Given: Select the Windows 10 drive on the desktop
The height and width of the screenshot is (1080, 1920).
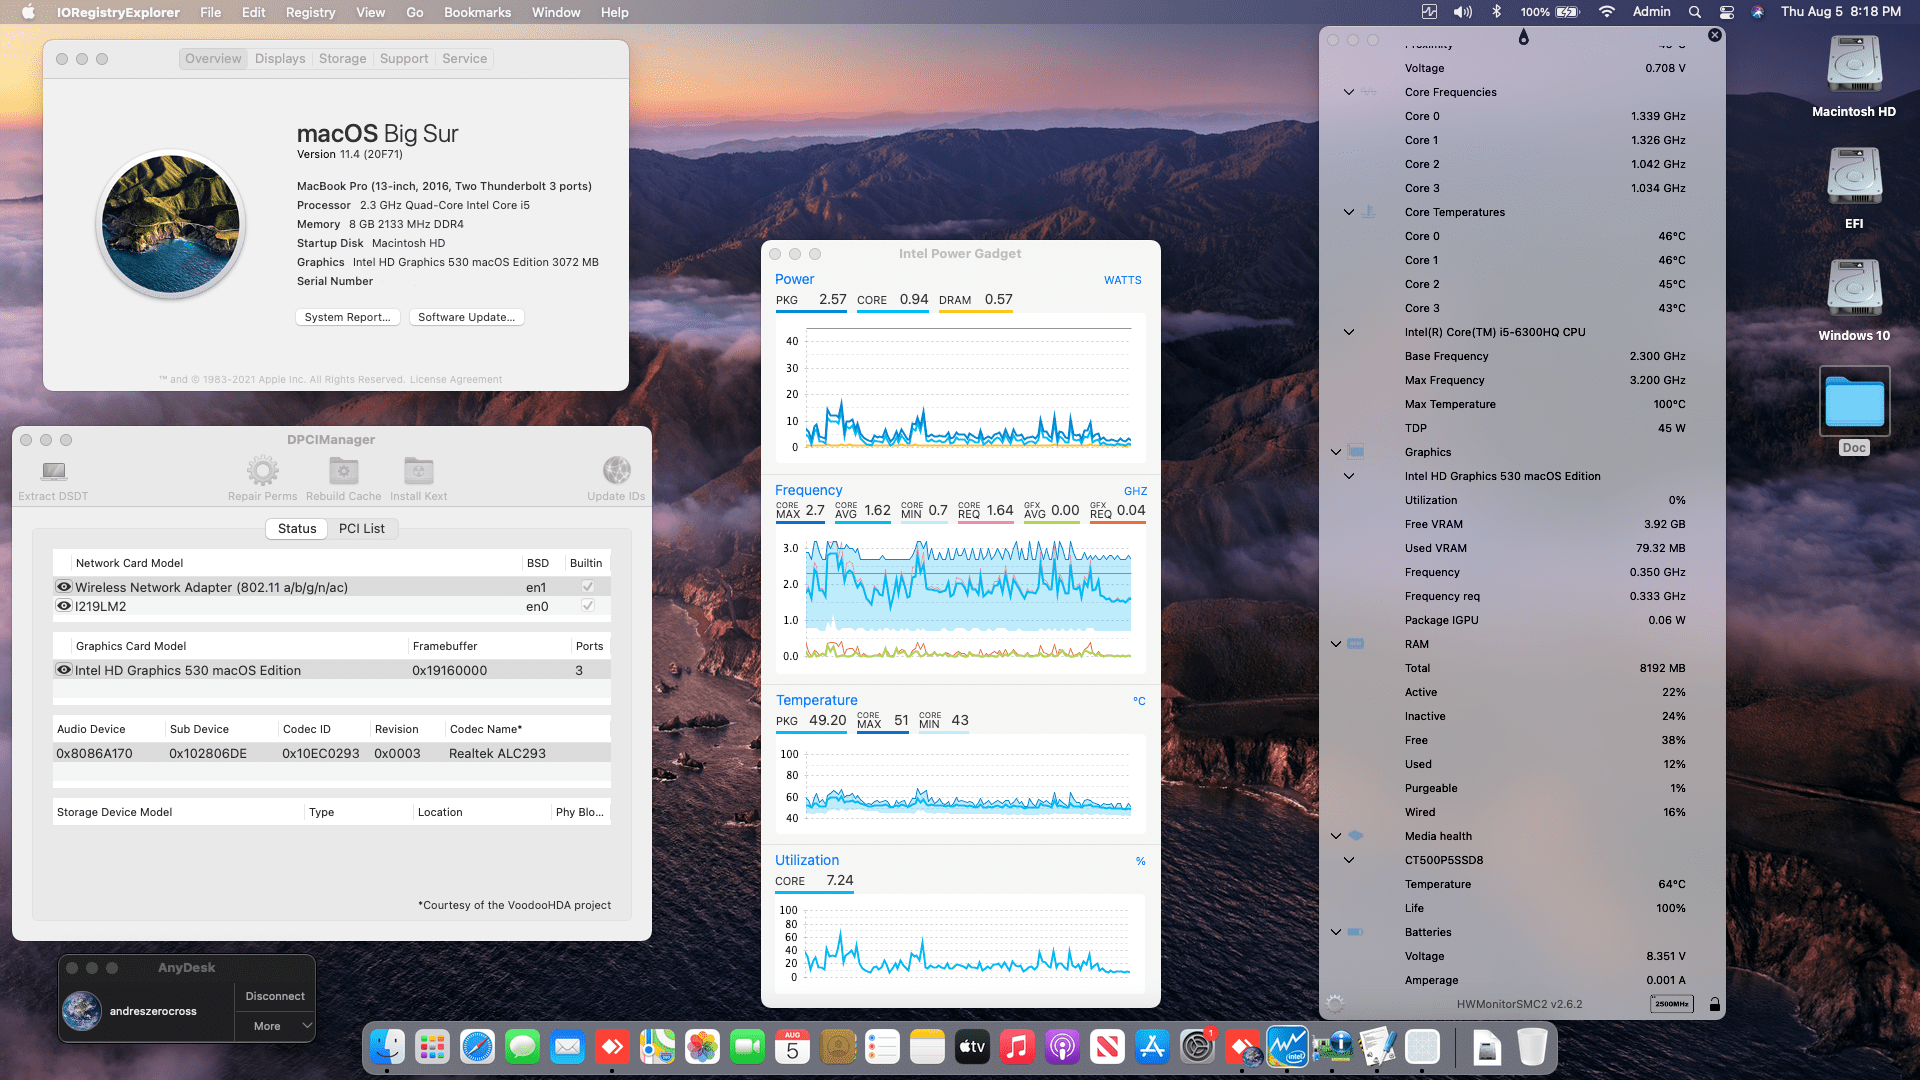Looking at the screenshot, I should click(x=1854, y=289).
